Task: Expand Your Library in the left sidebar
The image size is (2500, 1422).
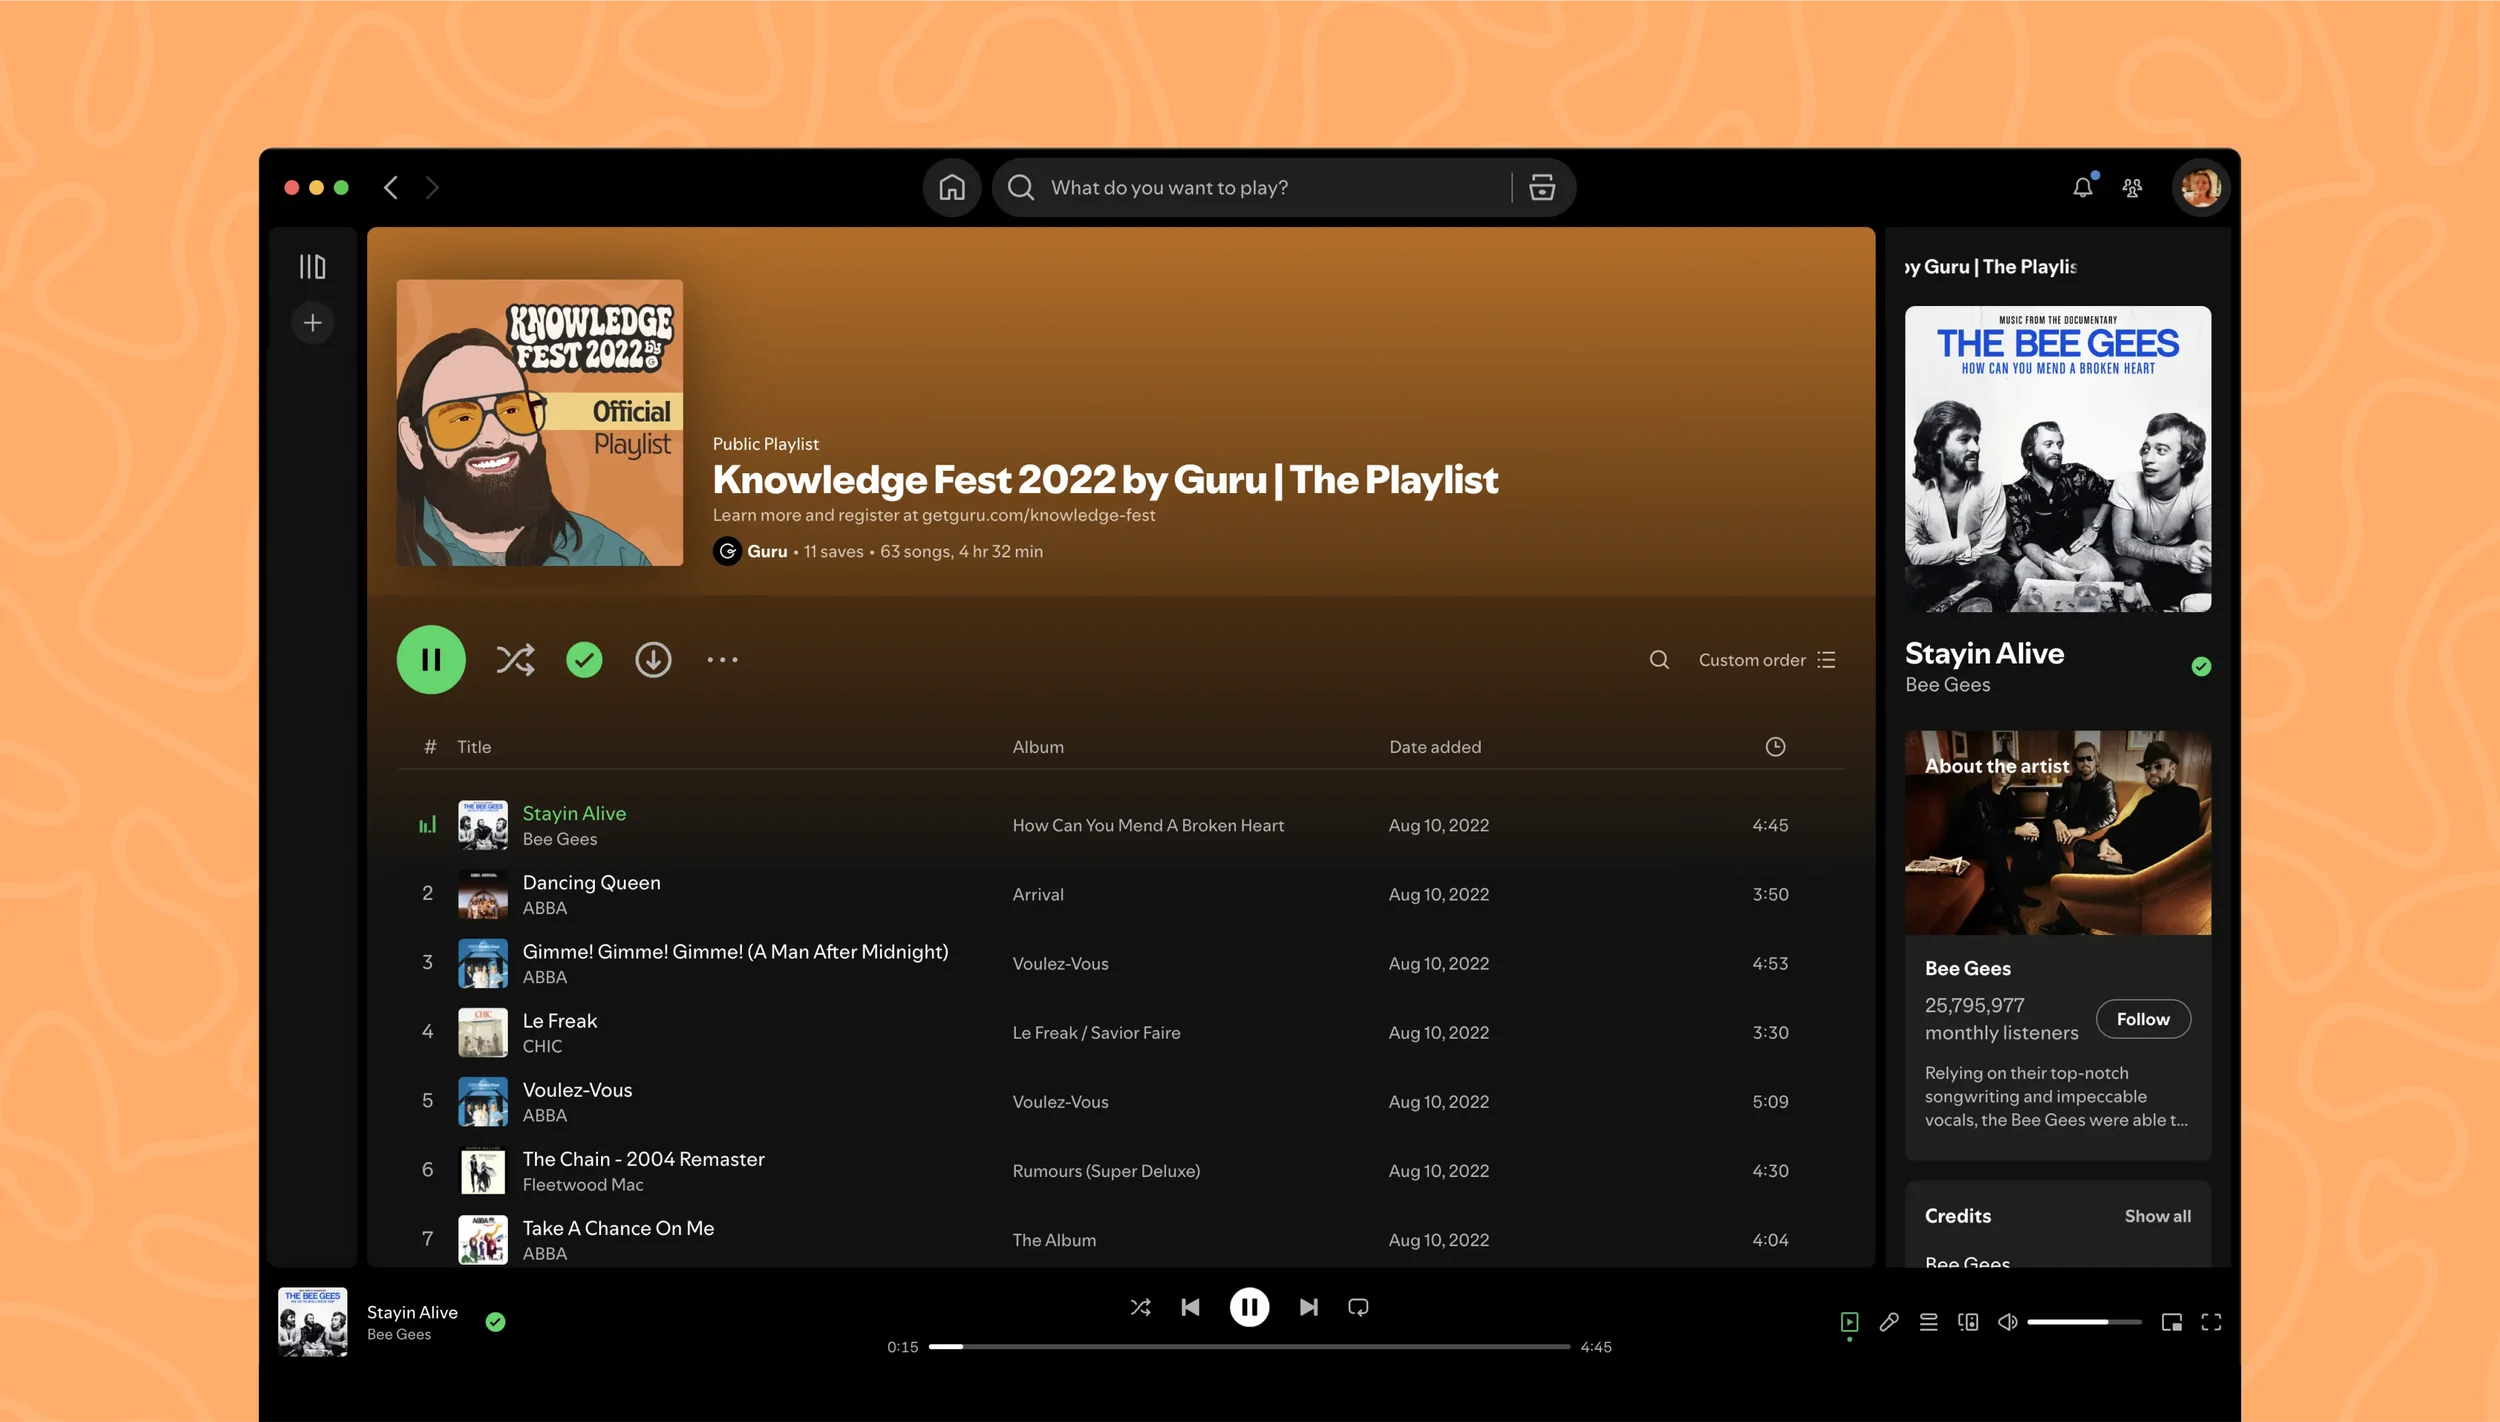Action: (x=312, y=266)
